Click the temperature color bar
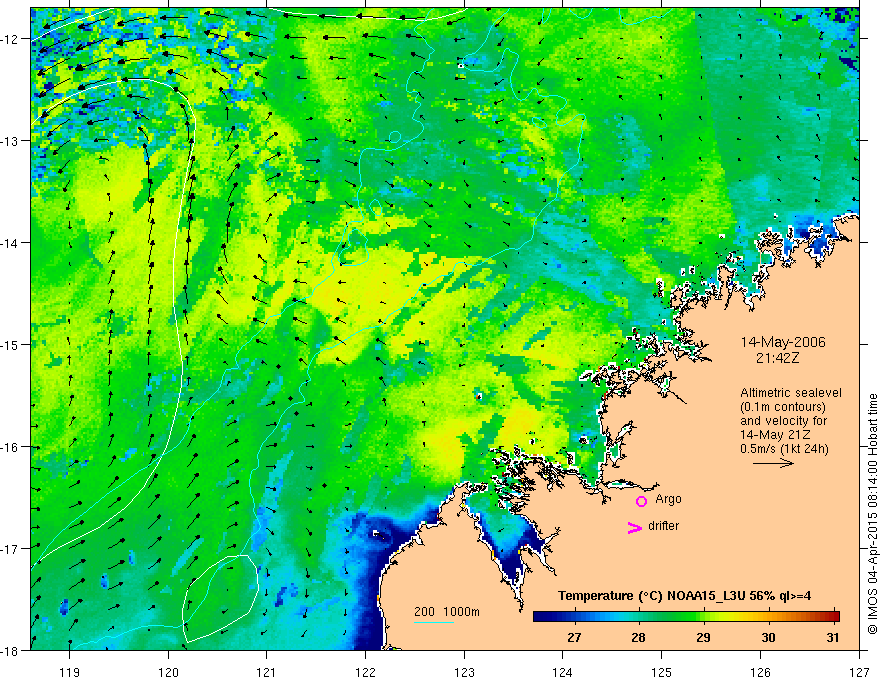Screen dimensions: 880x680 (686, 616)
